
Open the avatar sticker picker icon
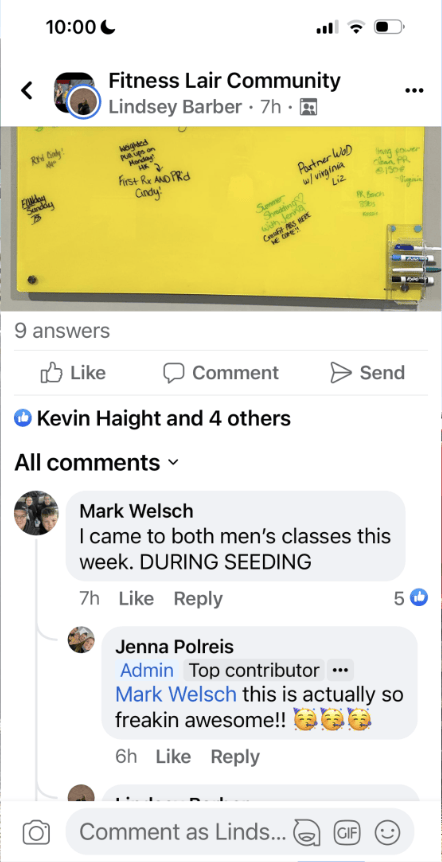click(308, 833)
